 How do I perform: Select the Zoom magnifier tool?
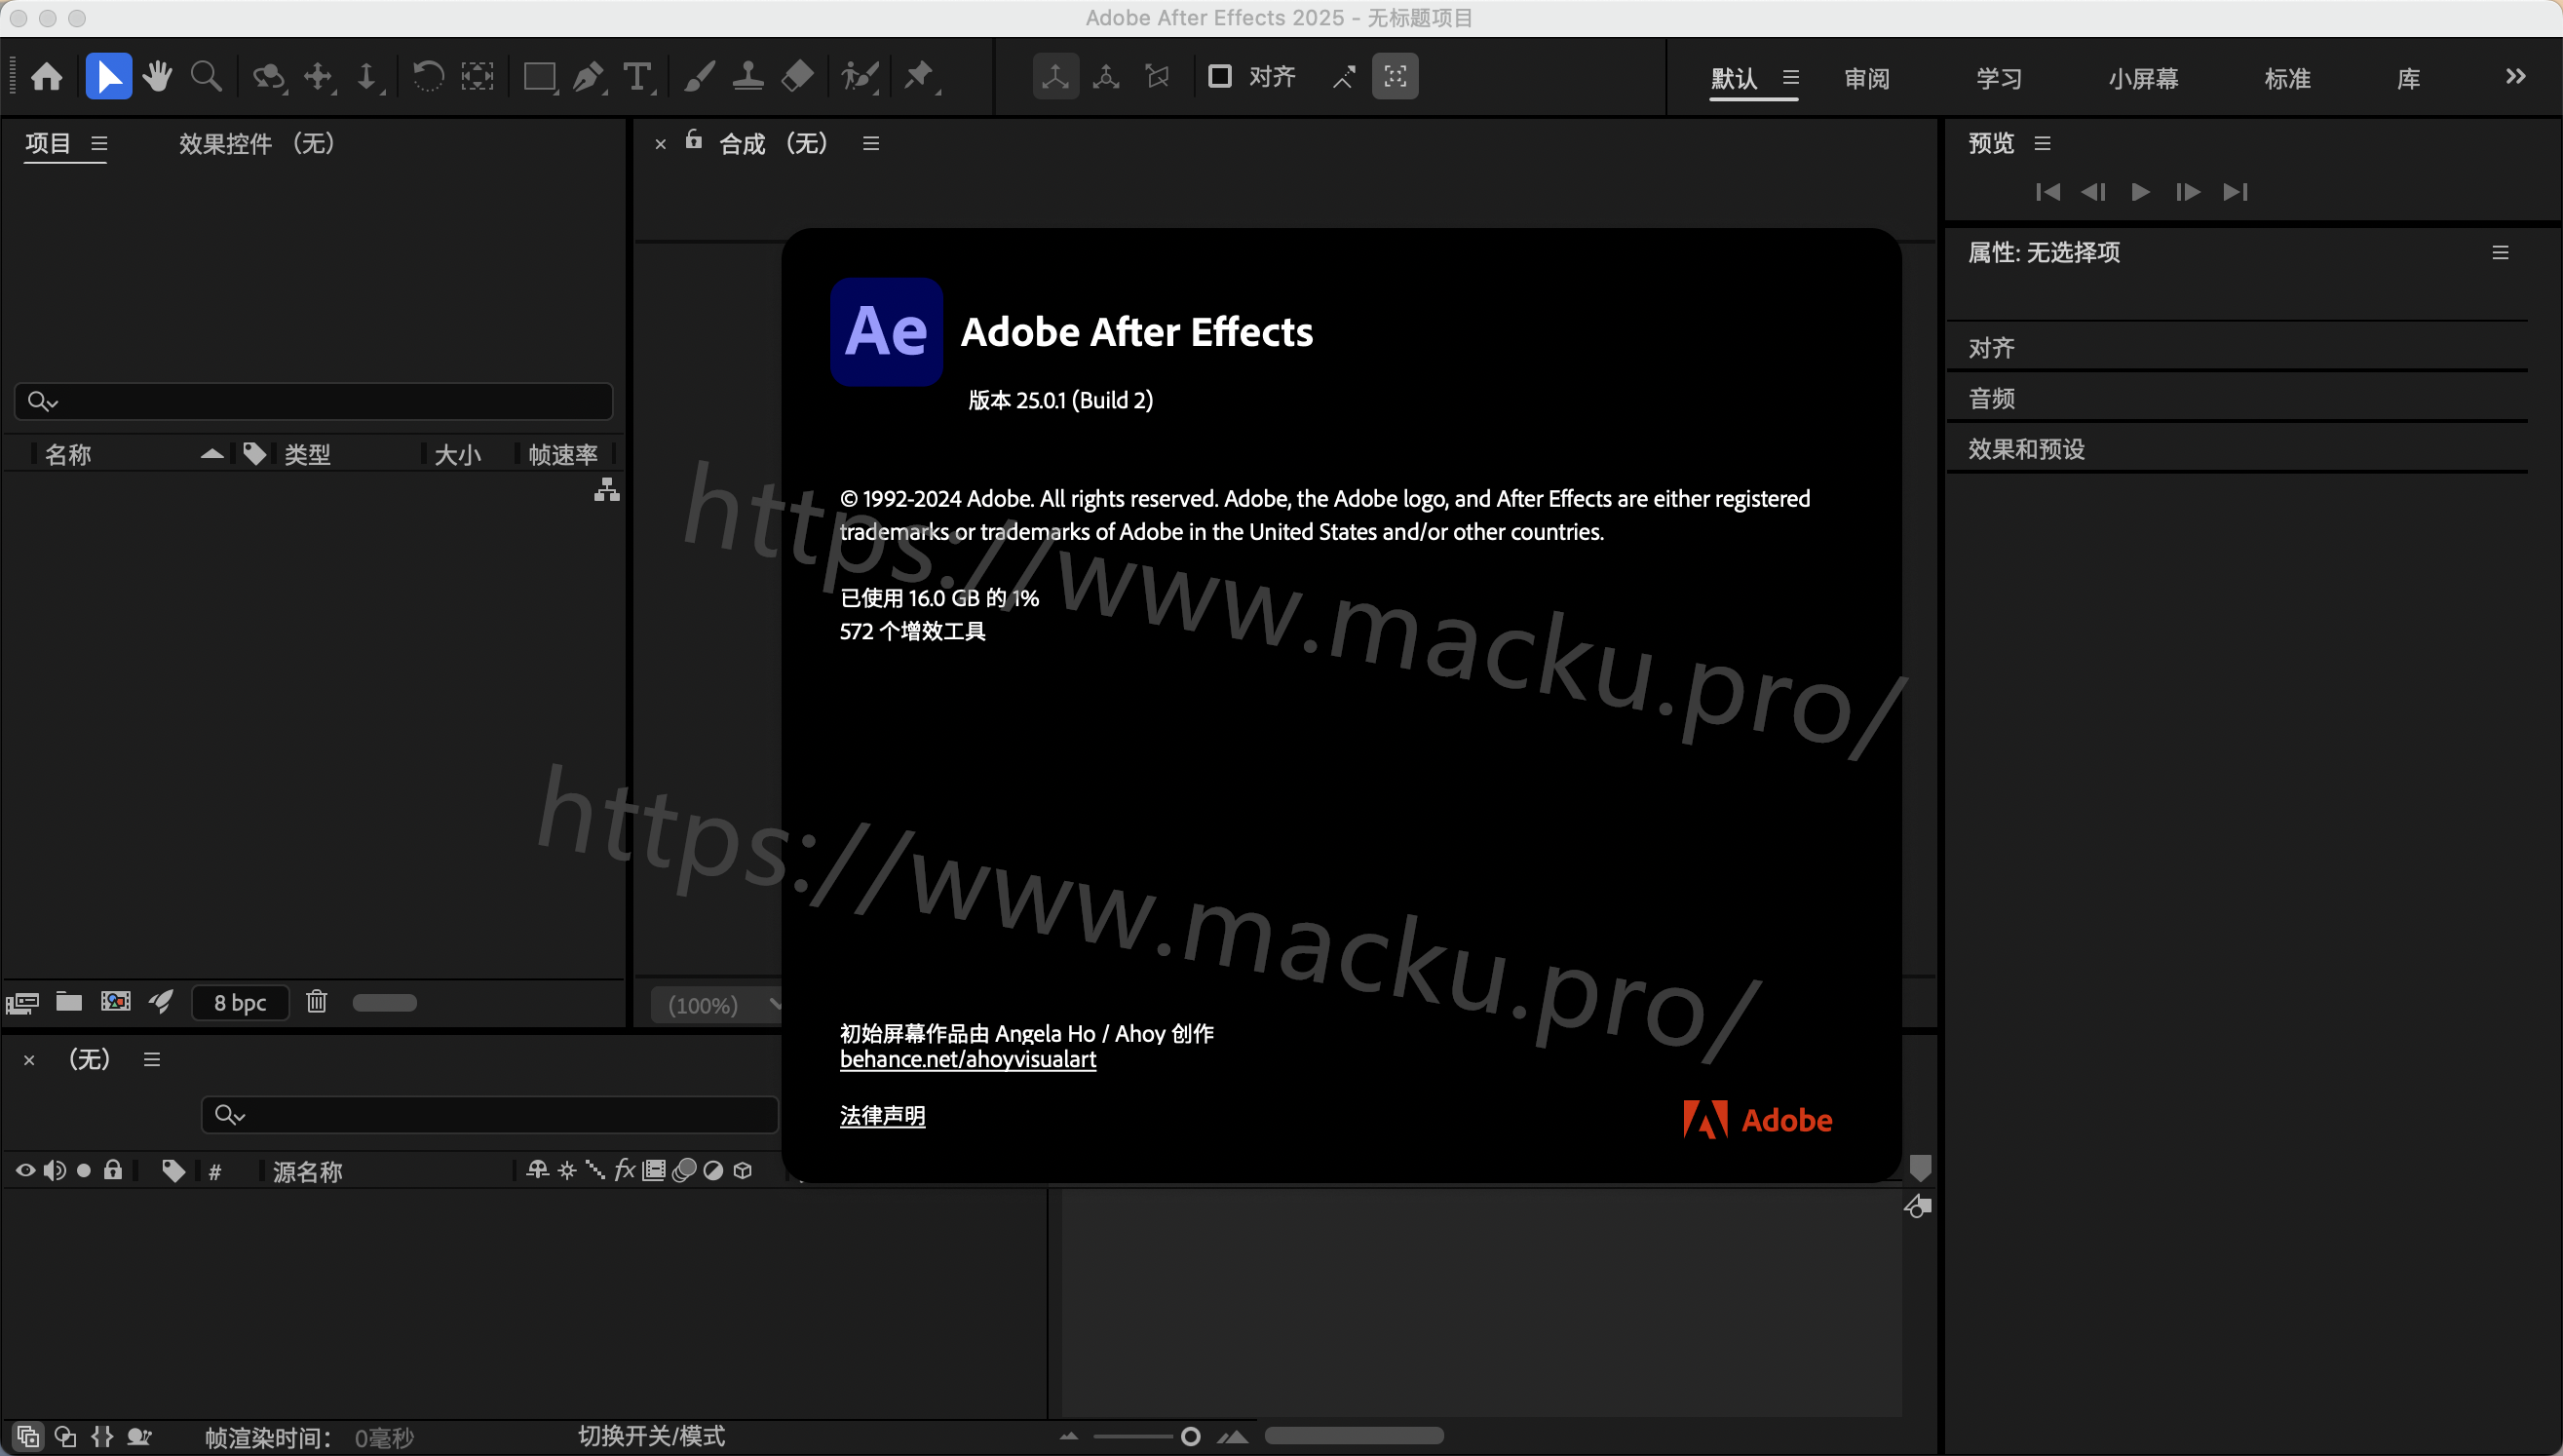point(206,77)
